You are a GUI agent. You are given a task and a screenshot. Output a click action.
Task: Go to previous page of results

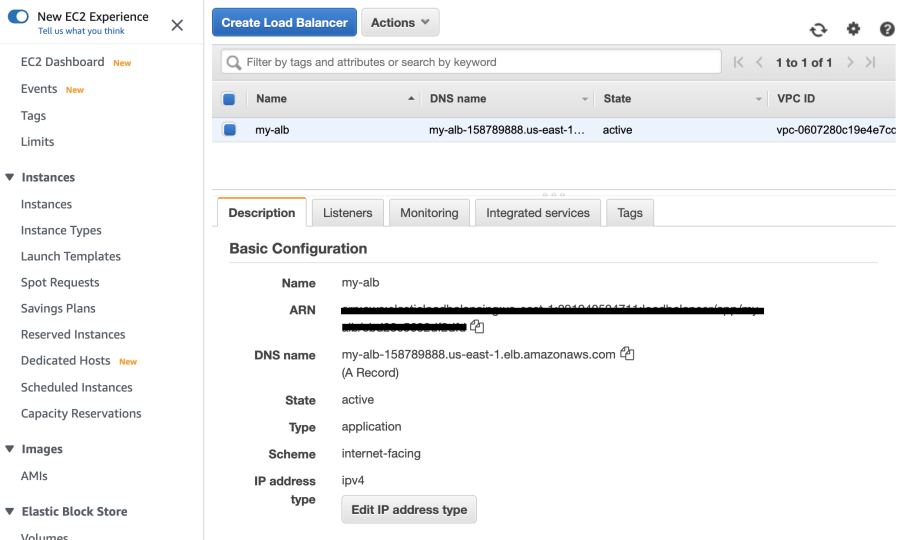click(759, 62)
